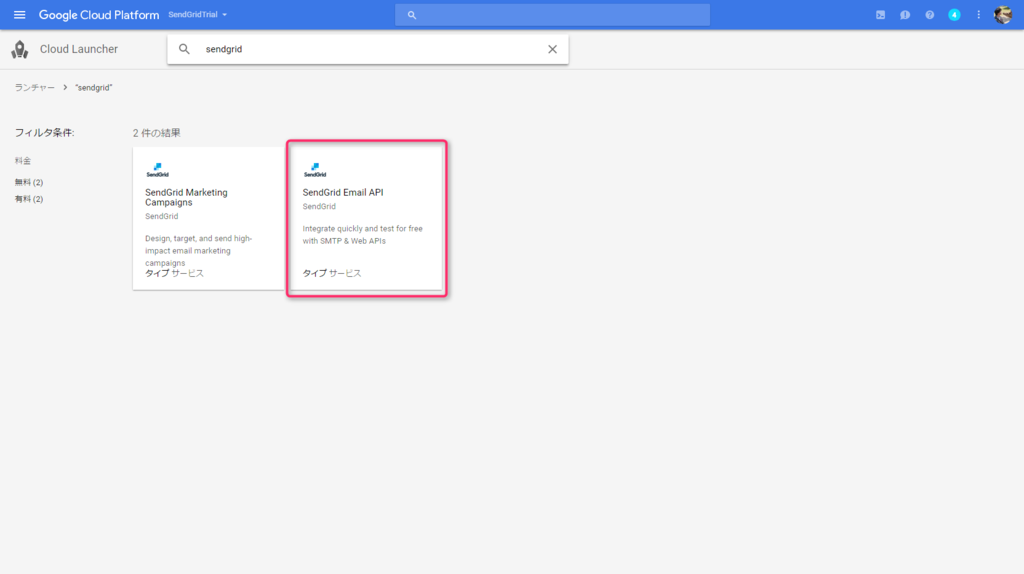Open the notifications badge showing 4

pyautogui.click(x=954, y=14)
